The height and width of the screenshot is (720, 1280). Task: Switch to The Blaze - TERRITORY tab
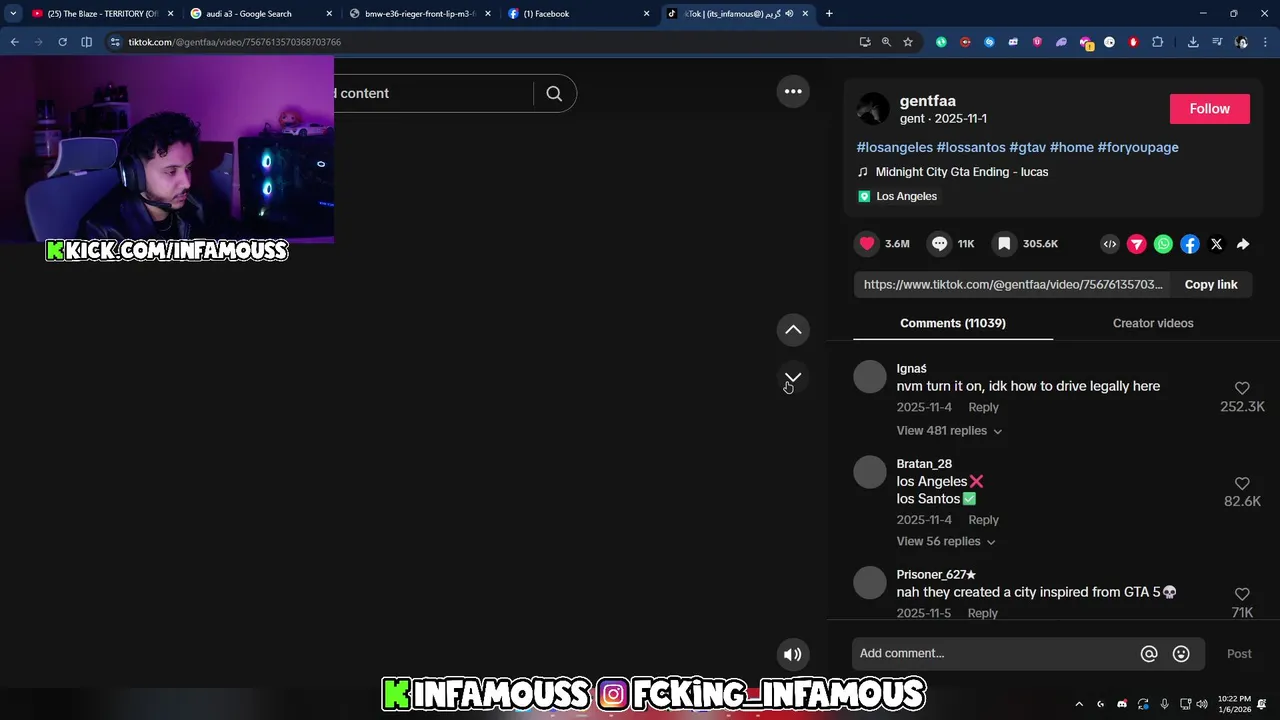pos(102,14)
